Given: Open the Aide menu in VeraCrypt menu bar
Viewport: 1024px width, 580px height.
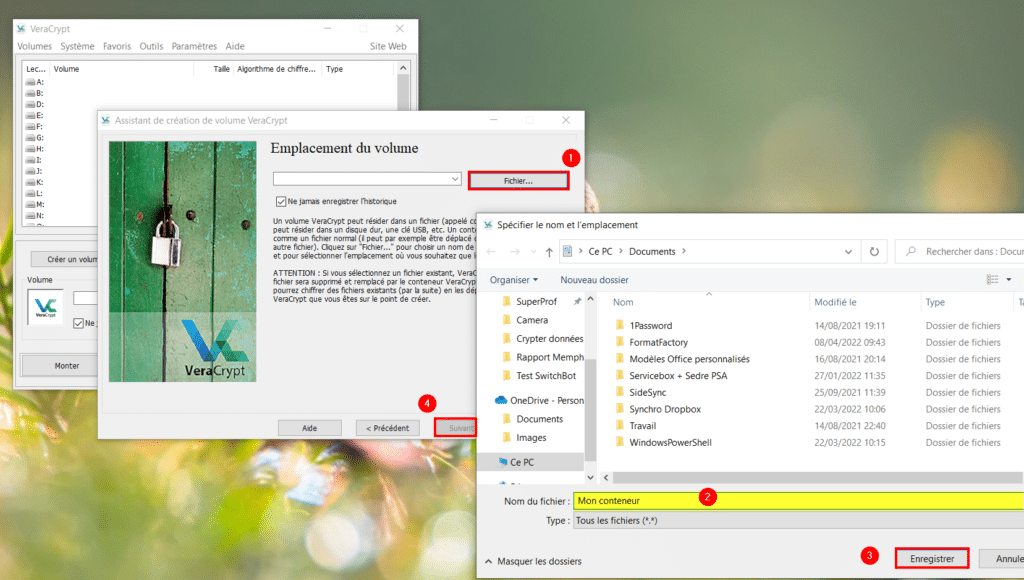Looking at the screenshot, I should coord(235,46).
